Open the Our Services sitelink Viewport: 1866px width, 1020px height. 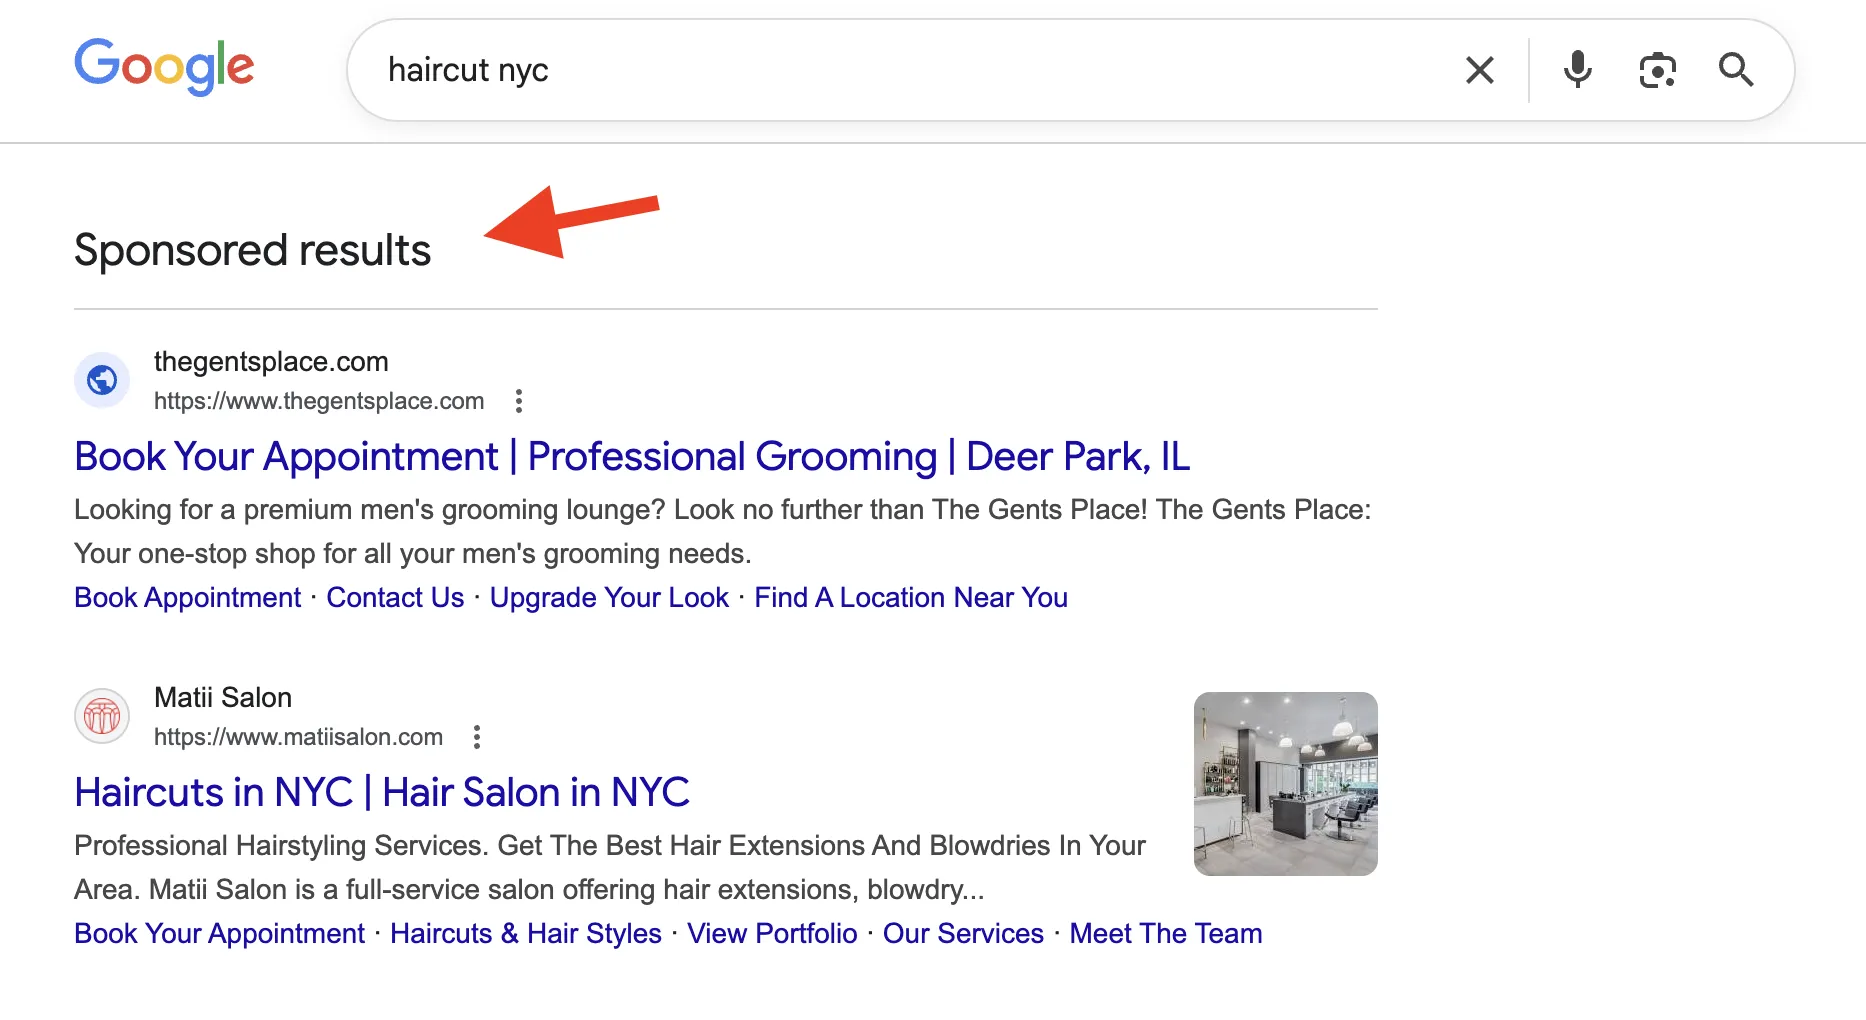coord(963,933)
